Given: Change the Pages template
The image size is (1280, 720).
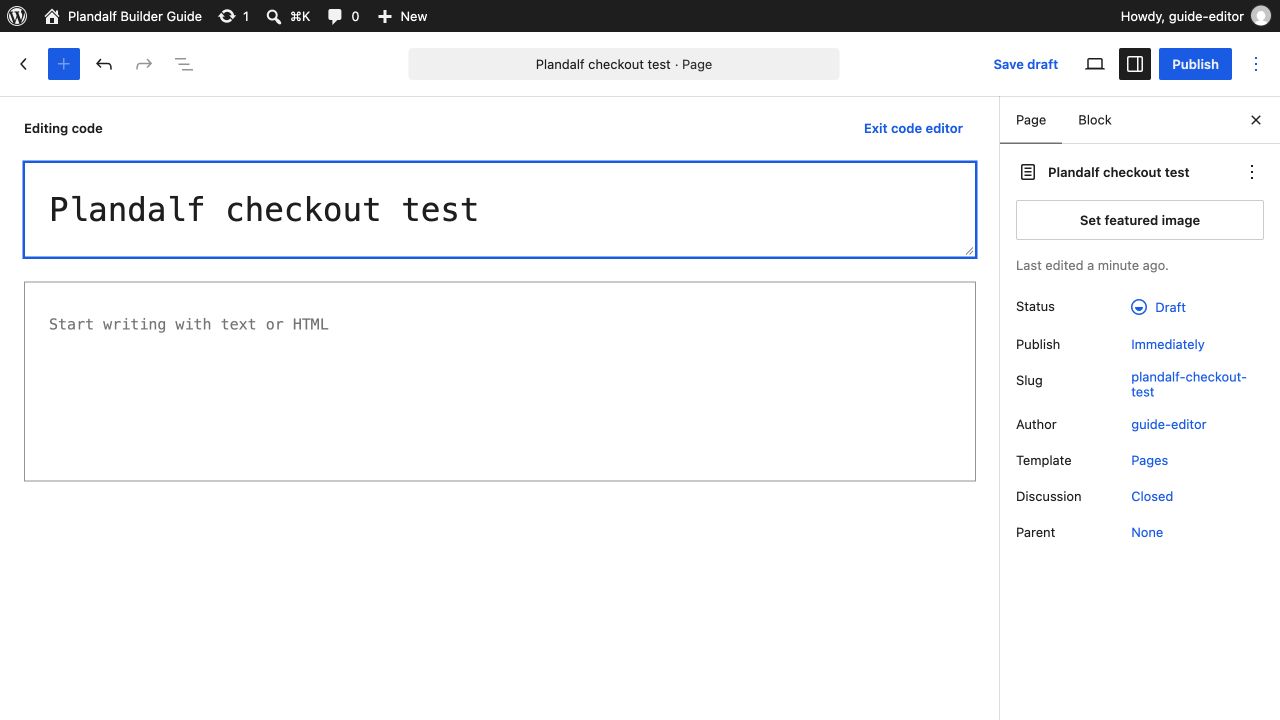Looking at the screenshot, I should (1150, 460).
